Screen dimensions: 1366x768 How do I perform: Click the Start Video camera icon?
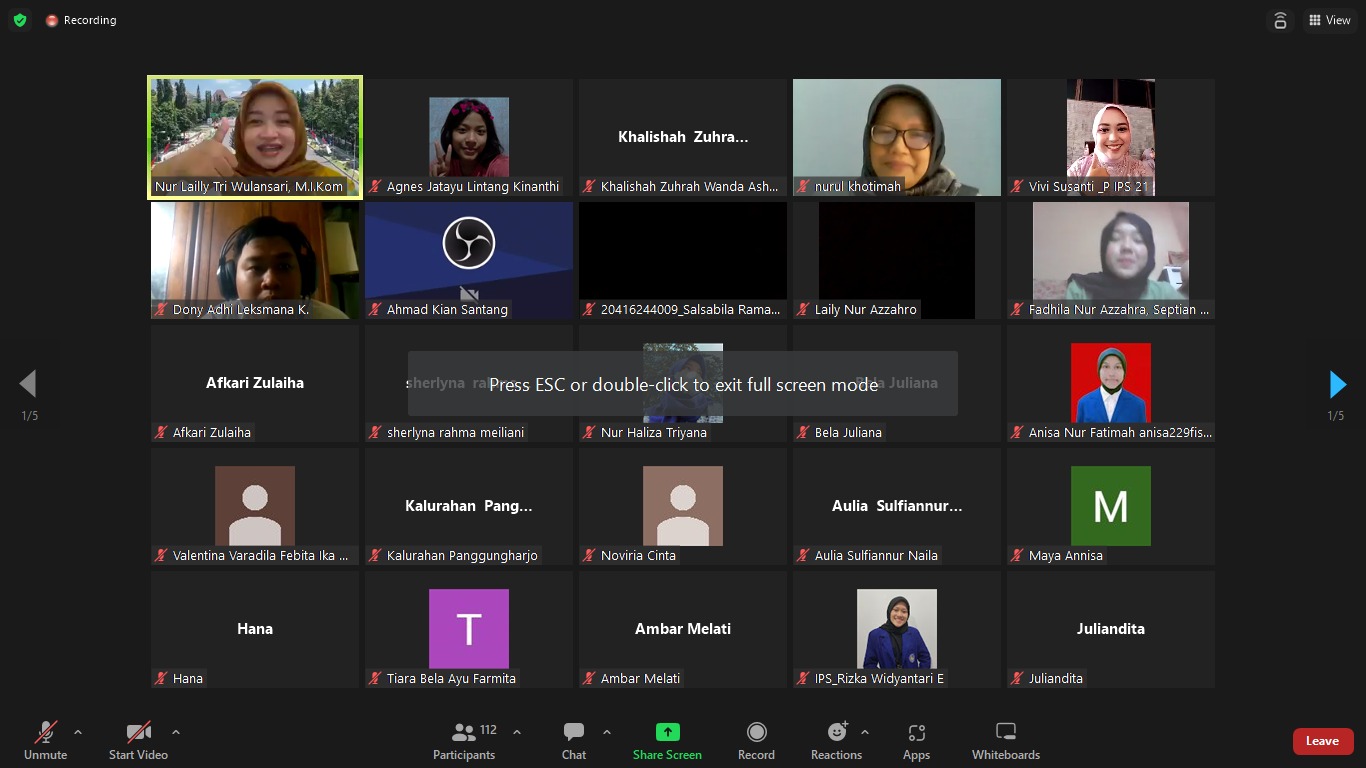click(x=138, y=732)
